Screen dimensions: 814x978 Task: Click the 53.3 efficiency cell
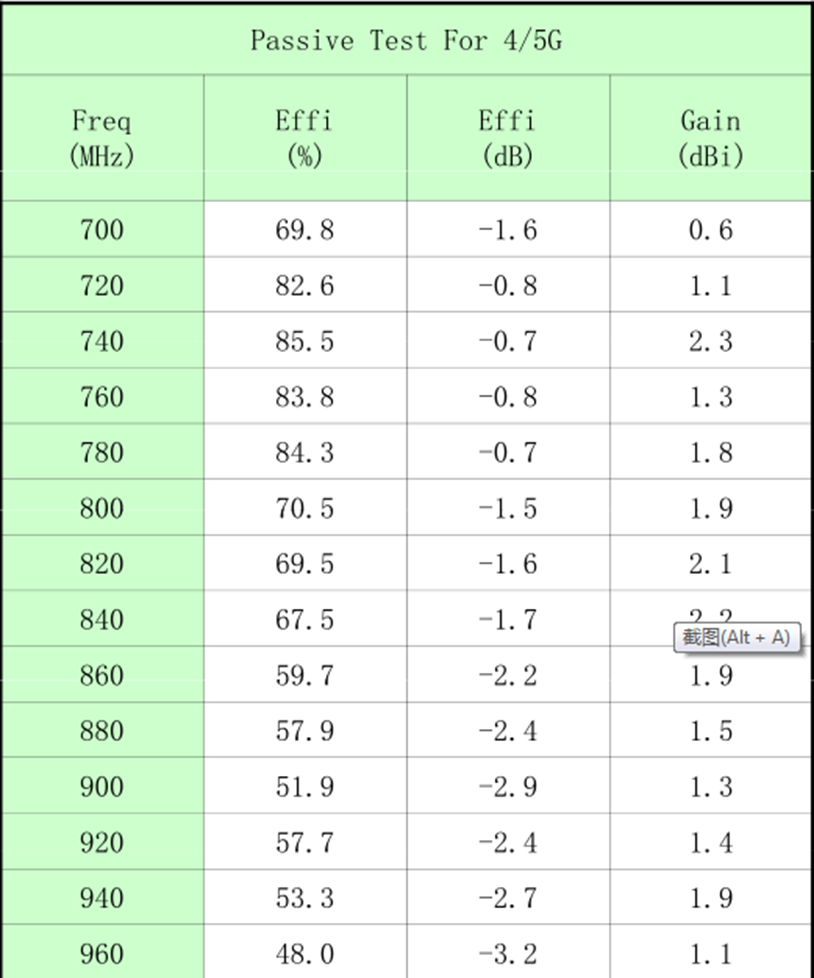click(x=305, y=898)
